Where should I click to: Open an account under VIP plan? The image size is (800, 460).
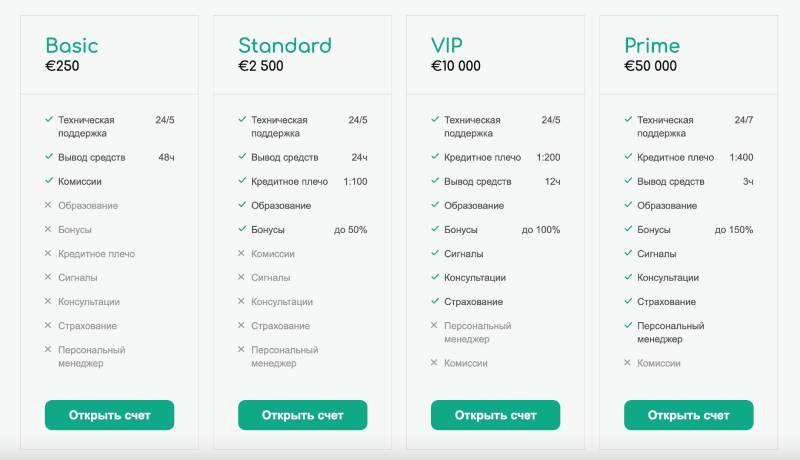pos(495,415)
